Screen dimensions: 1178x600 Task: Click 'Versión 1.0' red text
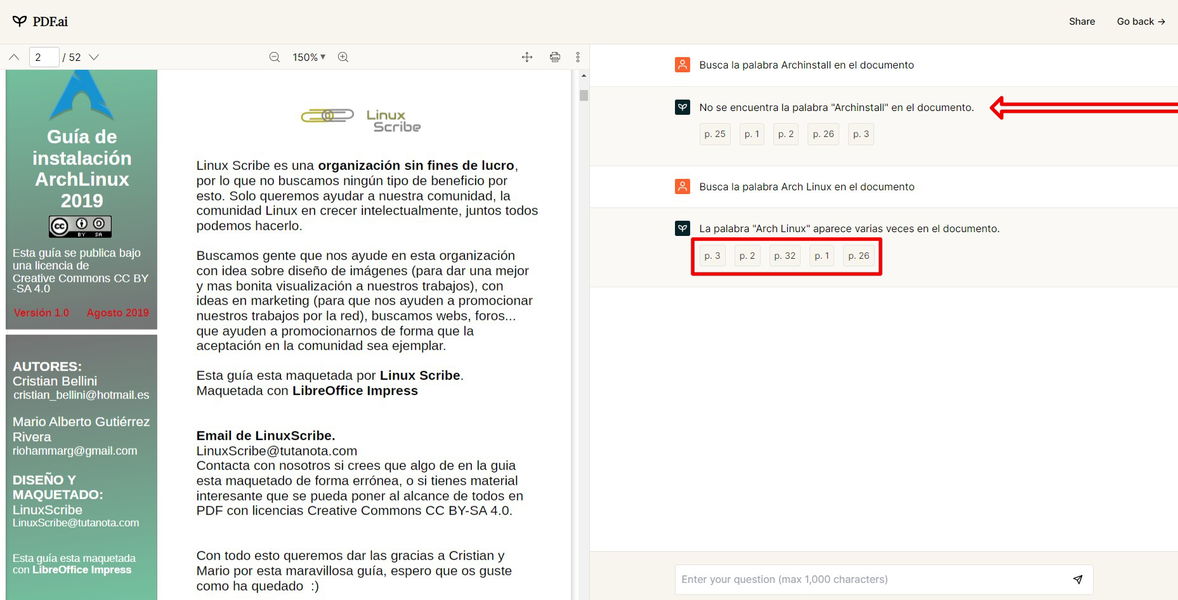click(41, 312)
